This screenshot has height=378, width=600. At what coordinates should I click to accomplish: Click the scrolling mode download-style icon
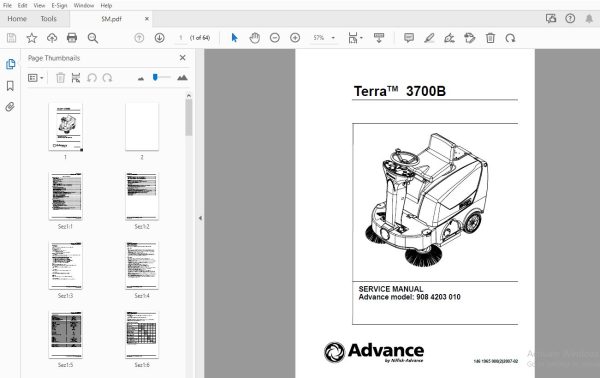tap(379, 38)
